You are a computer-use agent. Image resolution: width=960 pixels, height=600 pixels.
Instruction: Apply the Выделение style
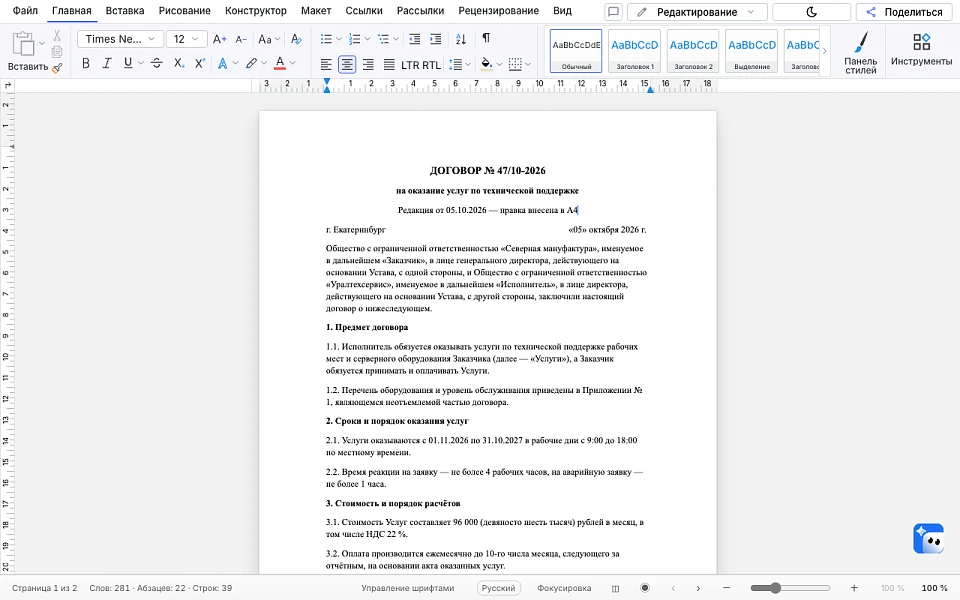pos(752,51)
